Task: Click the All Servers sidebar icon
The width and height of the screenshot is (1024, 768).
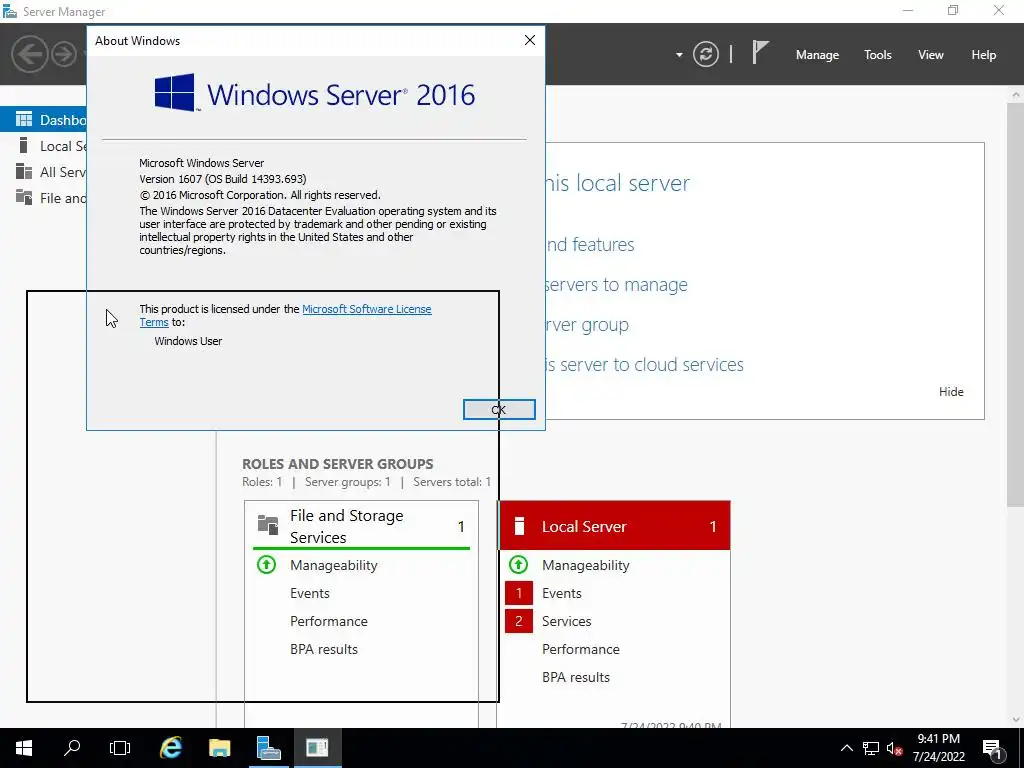Action: [24, 171]
